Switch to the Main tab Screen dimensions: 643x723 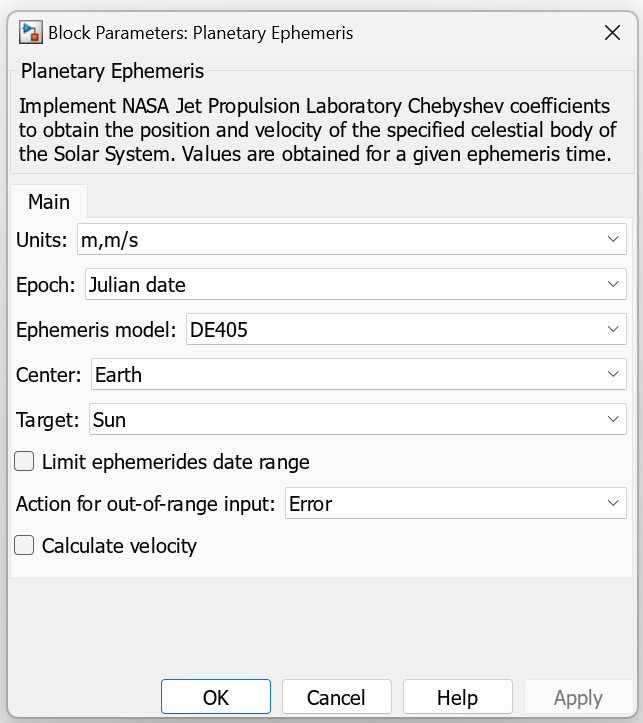(x=49, y=202)
